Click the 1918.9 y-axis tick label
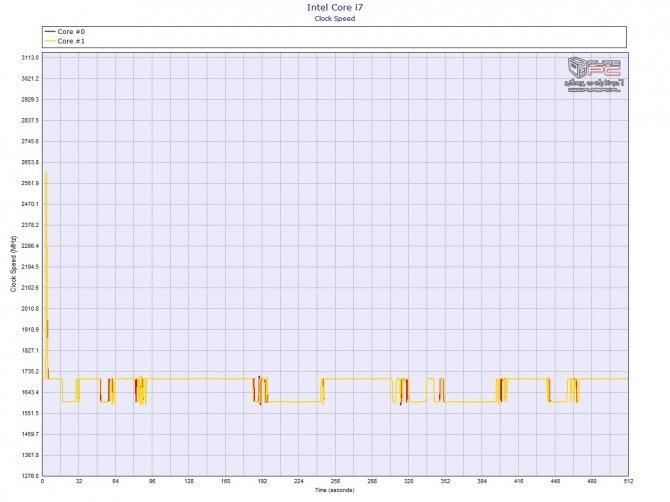The image size is (670, 502). pos(30,330)
